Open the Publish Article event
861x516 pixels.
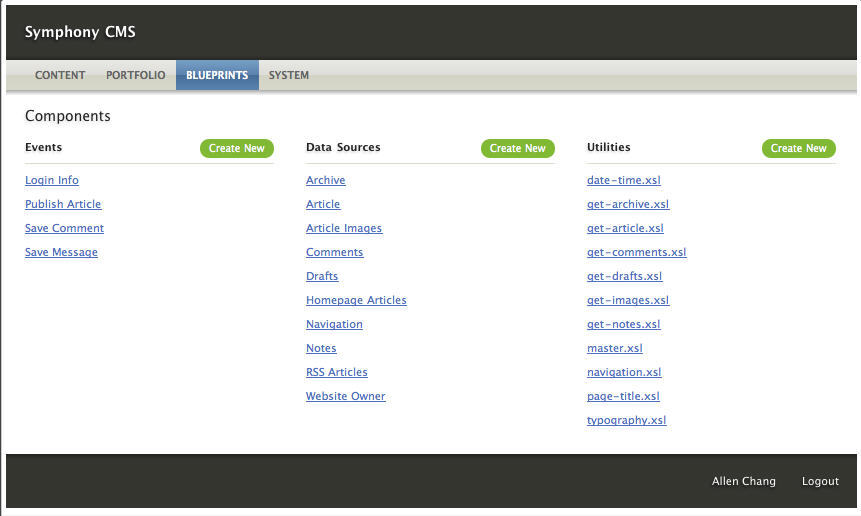tap(63, 204)
